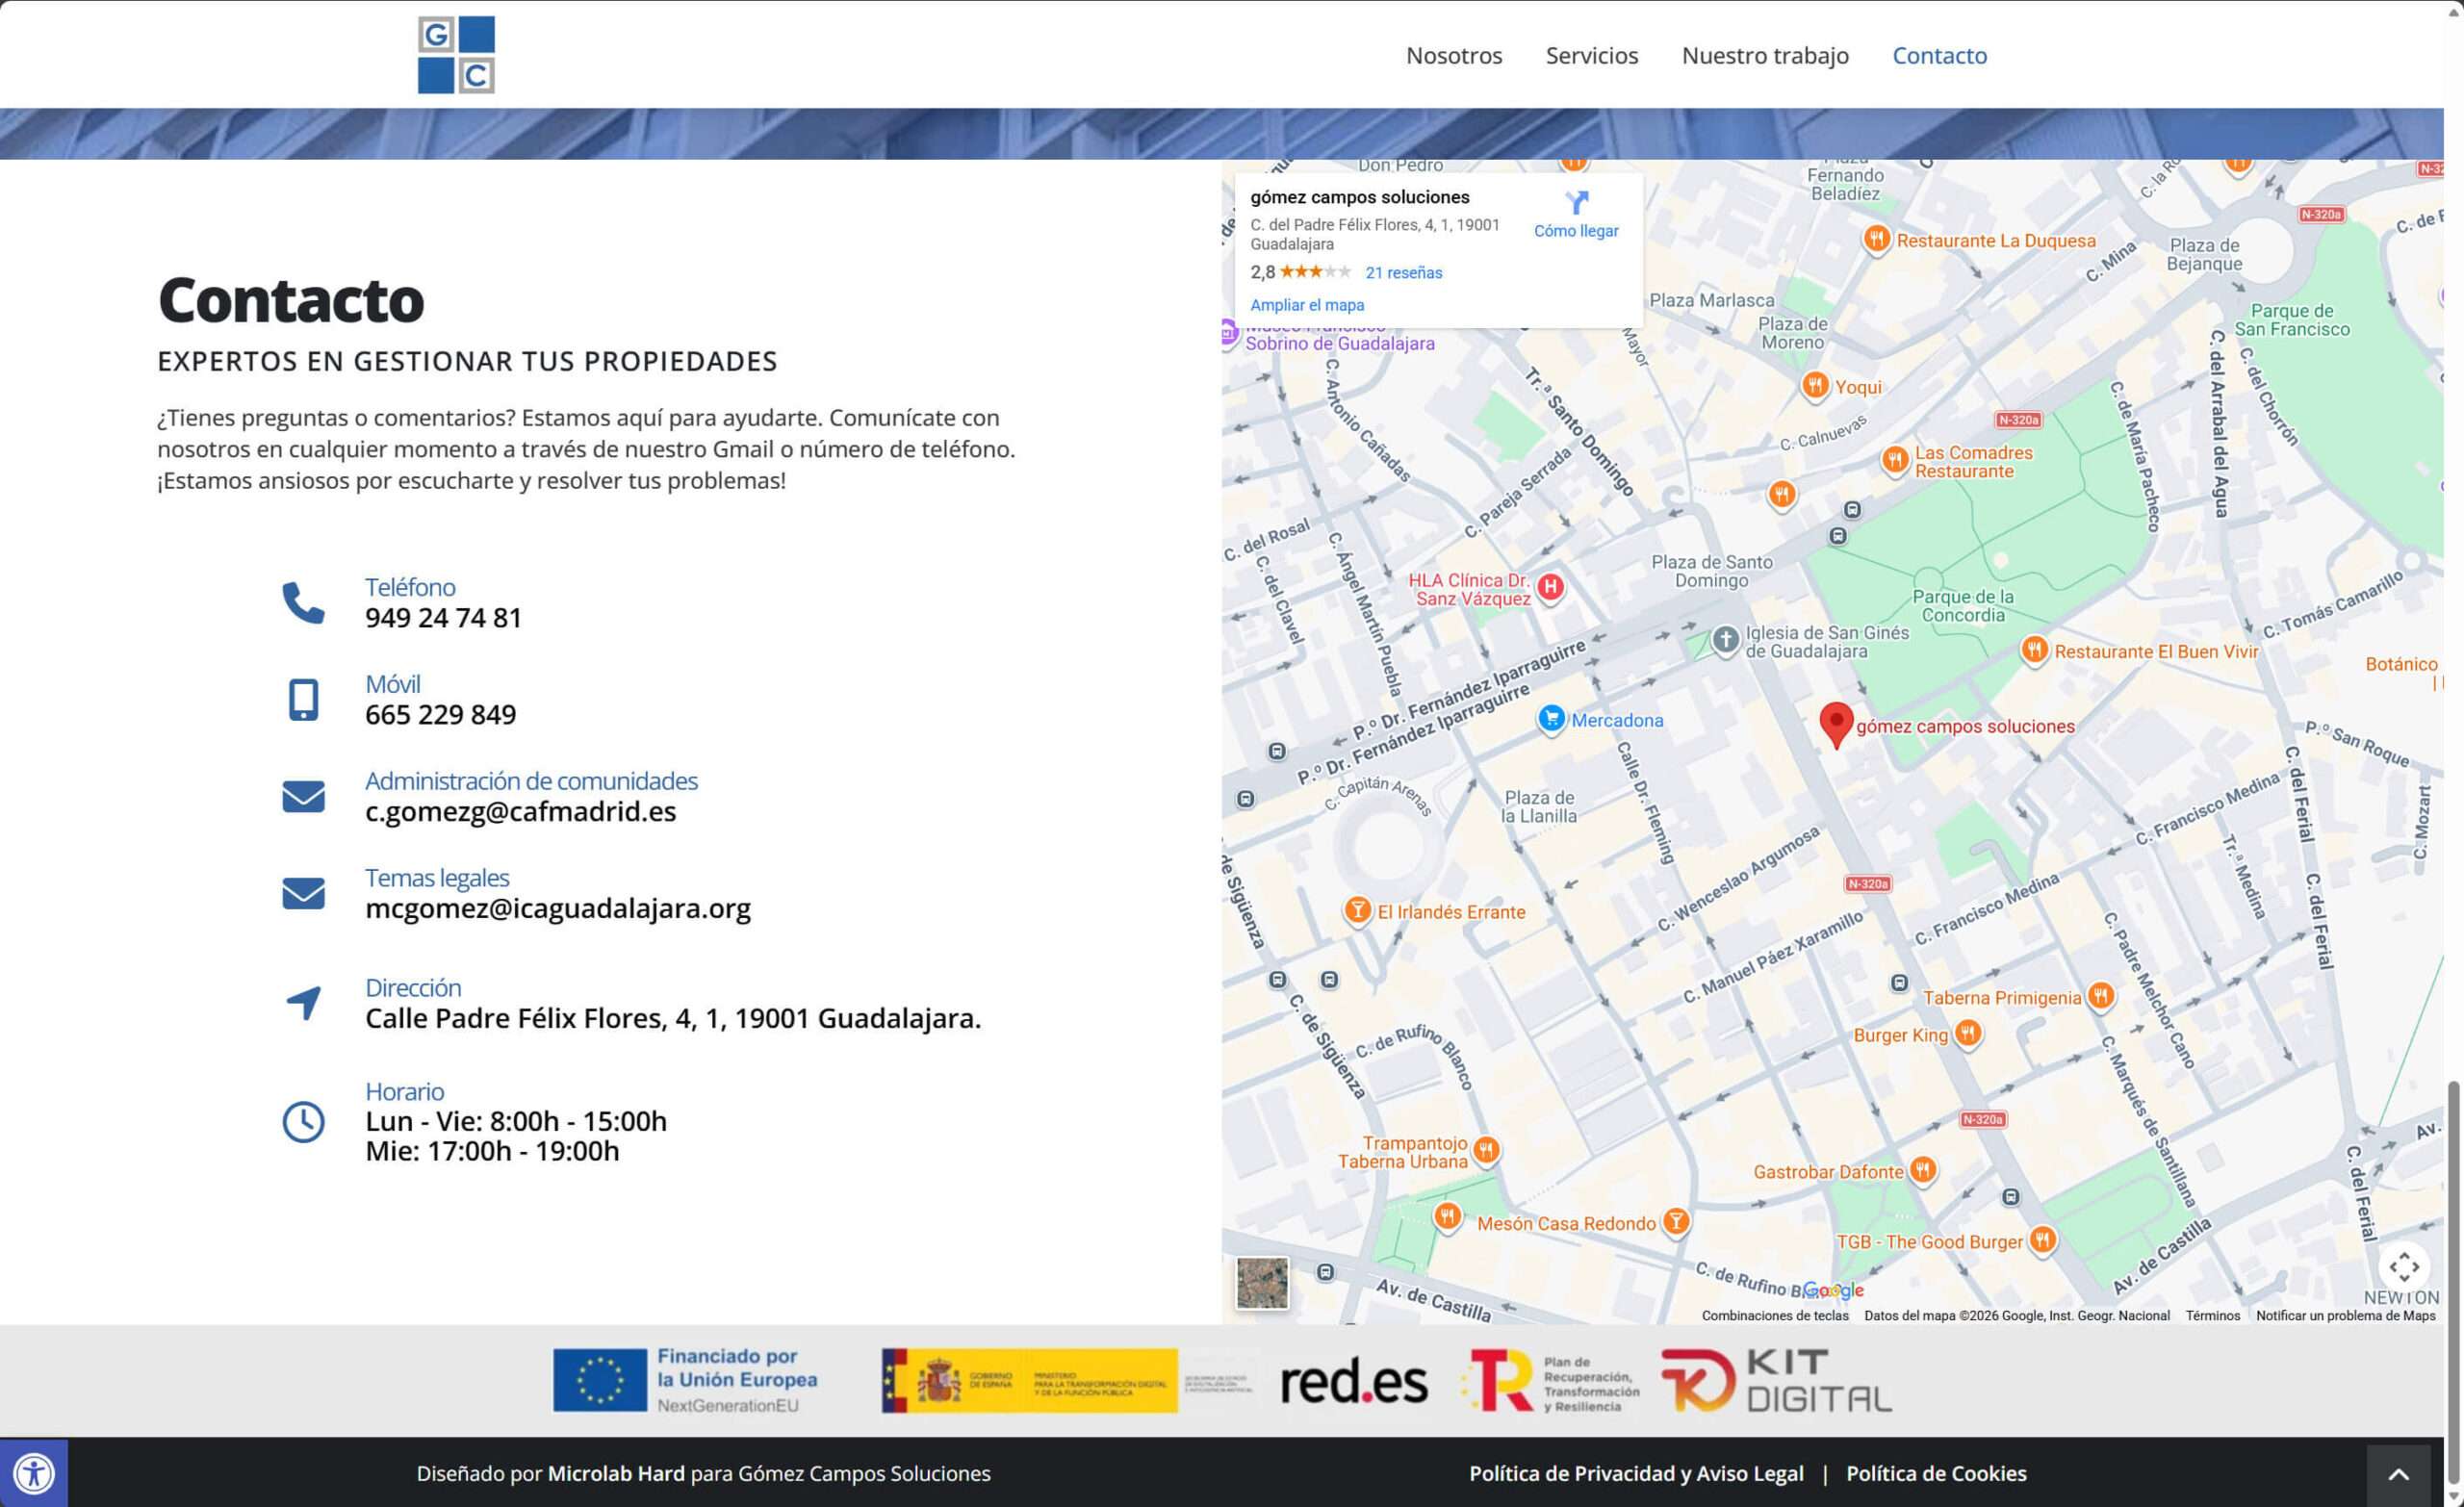Switch map to satellite view thumbnail
This screenshot has height=1507, width=2464.
1262,1282
